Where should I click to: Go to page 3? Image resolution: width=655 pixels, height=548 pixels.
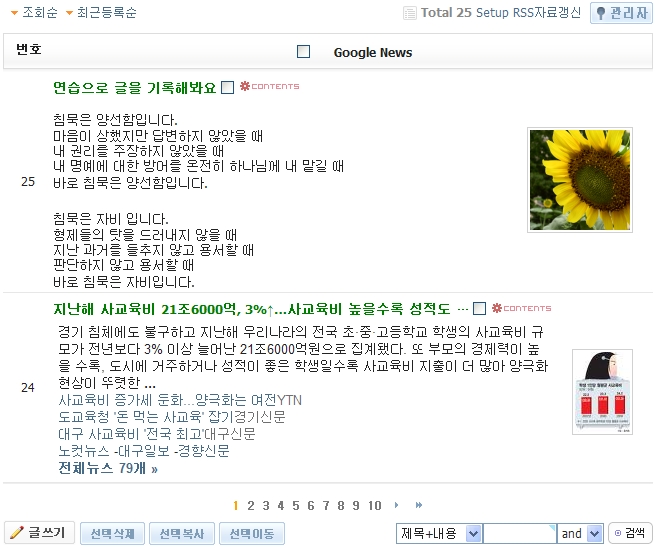pos(266,506)
